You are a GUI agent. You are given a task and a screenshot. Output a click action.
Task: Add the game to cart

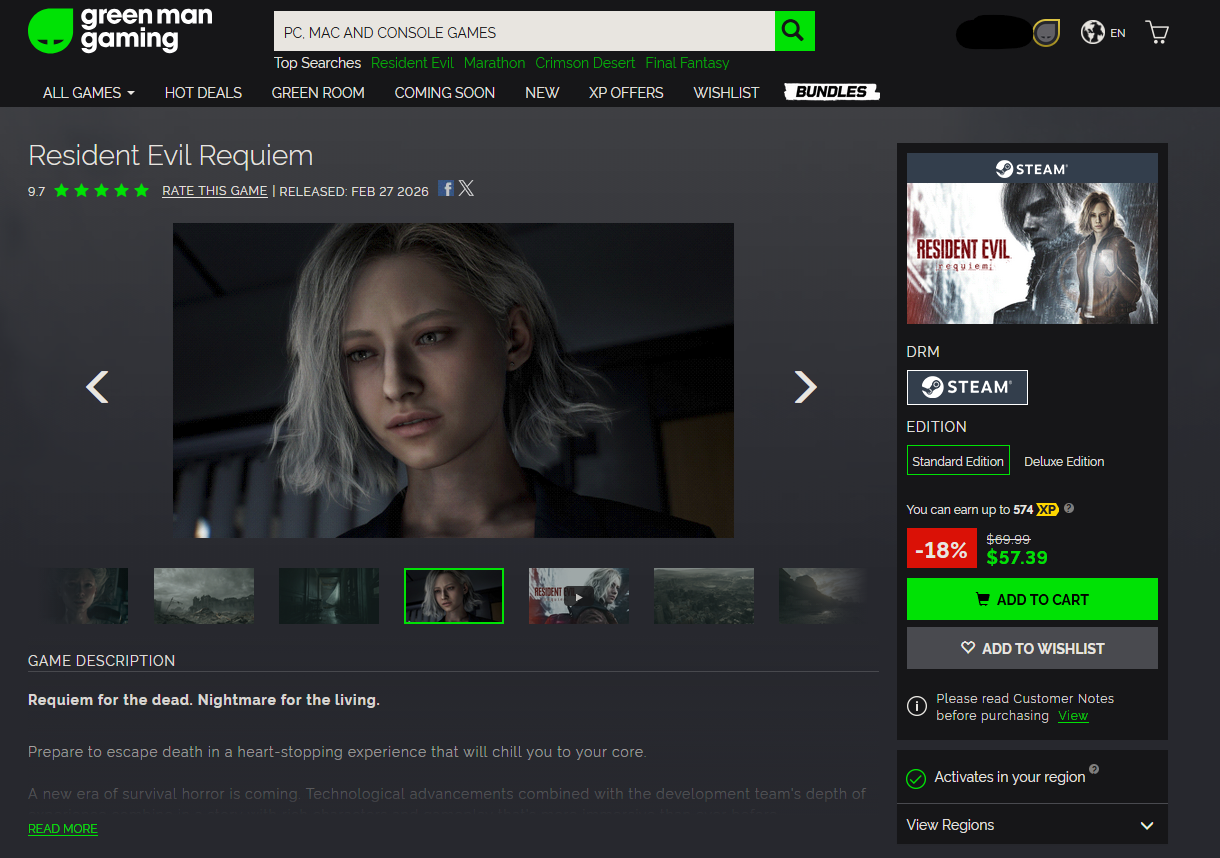pos(1032,599)
